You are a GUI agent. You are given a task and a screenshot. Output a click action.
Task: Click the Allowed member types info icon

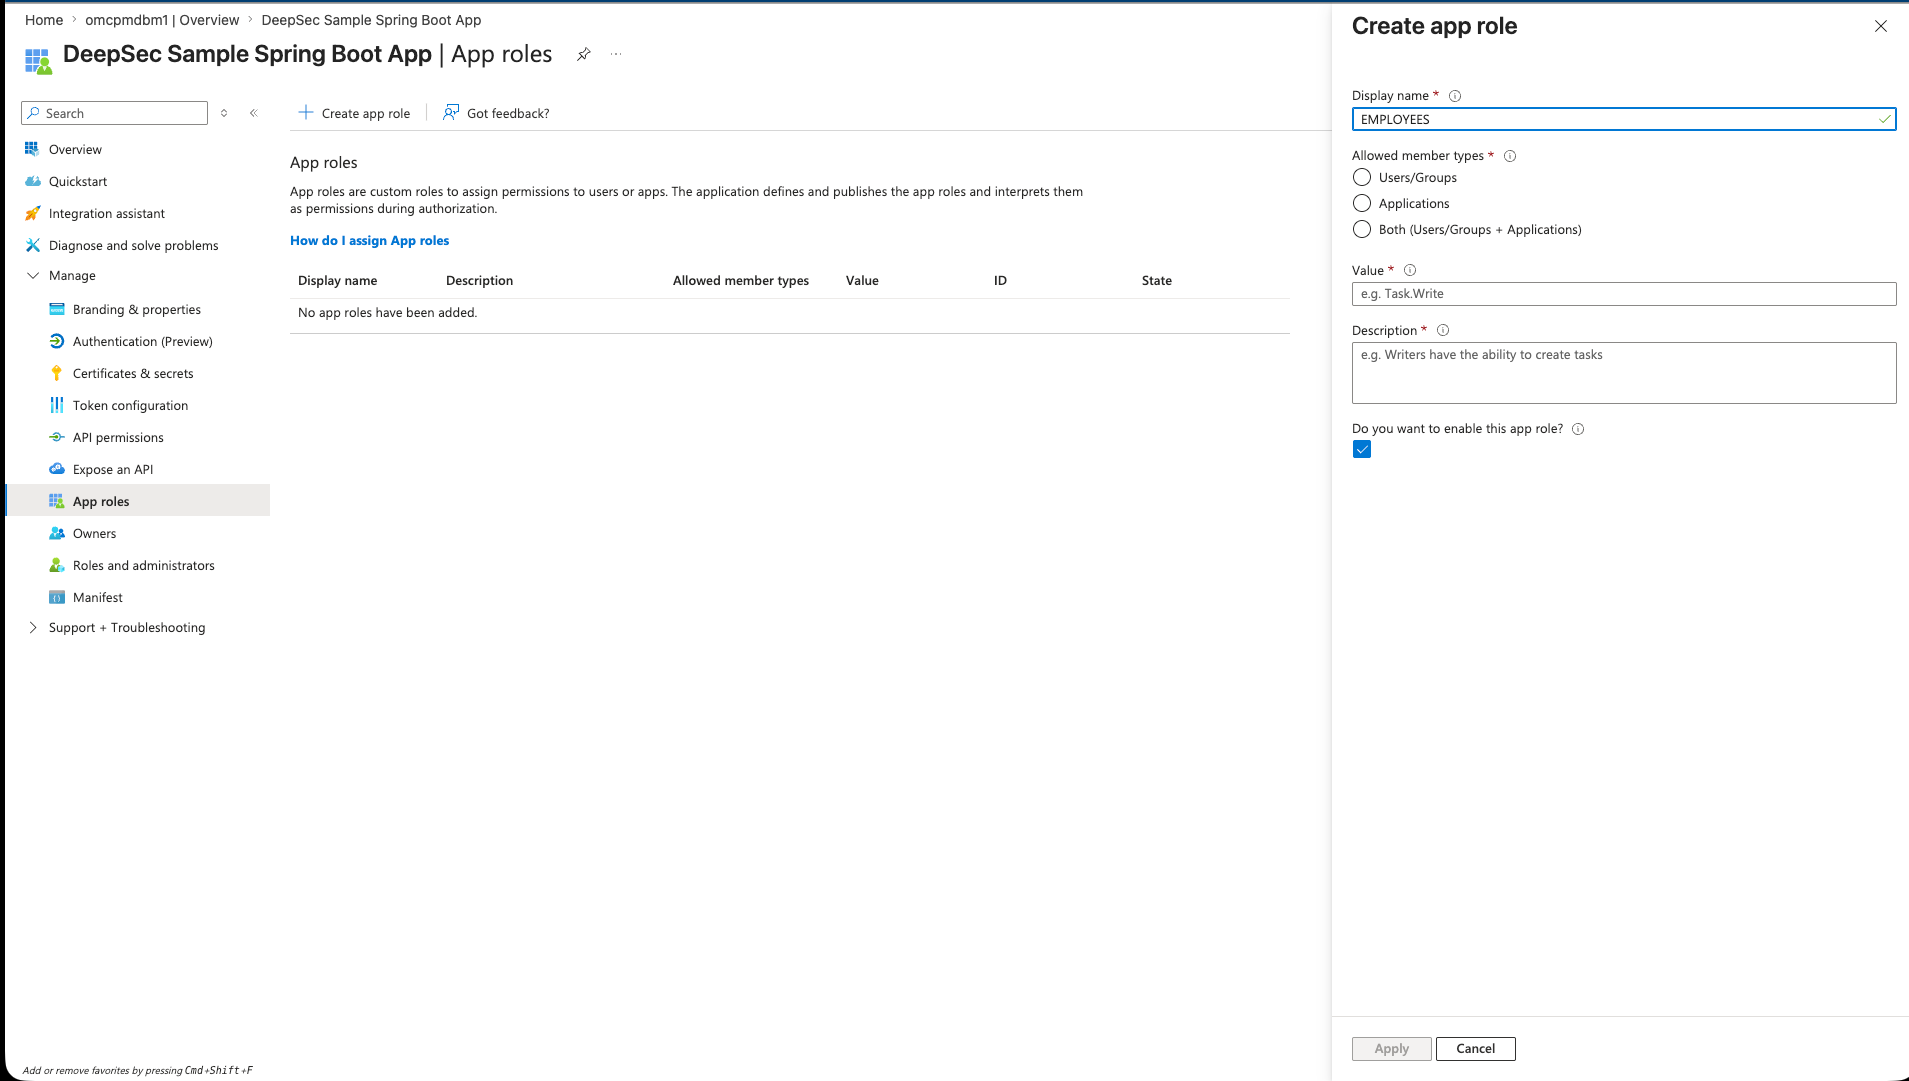pos(1510,156)
